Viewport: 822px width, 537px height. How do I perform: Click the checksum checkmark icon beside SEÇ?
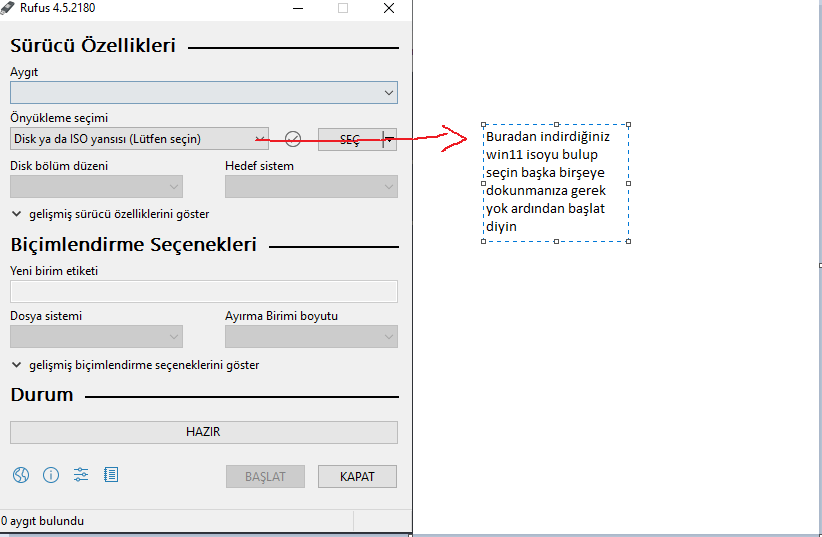coord(293,139)
